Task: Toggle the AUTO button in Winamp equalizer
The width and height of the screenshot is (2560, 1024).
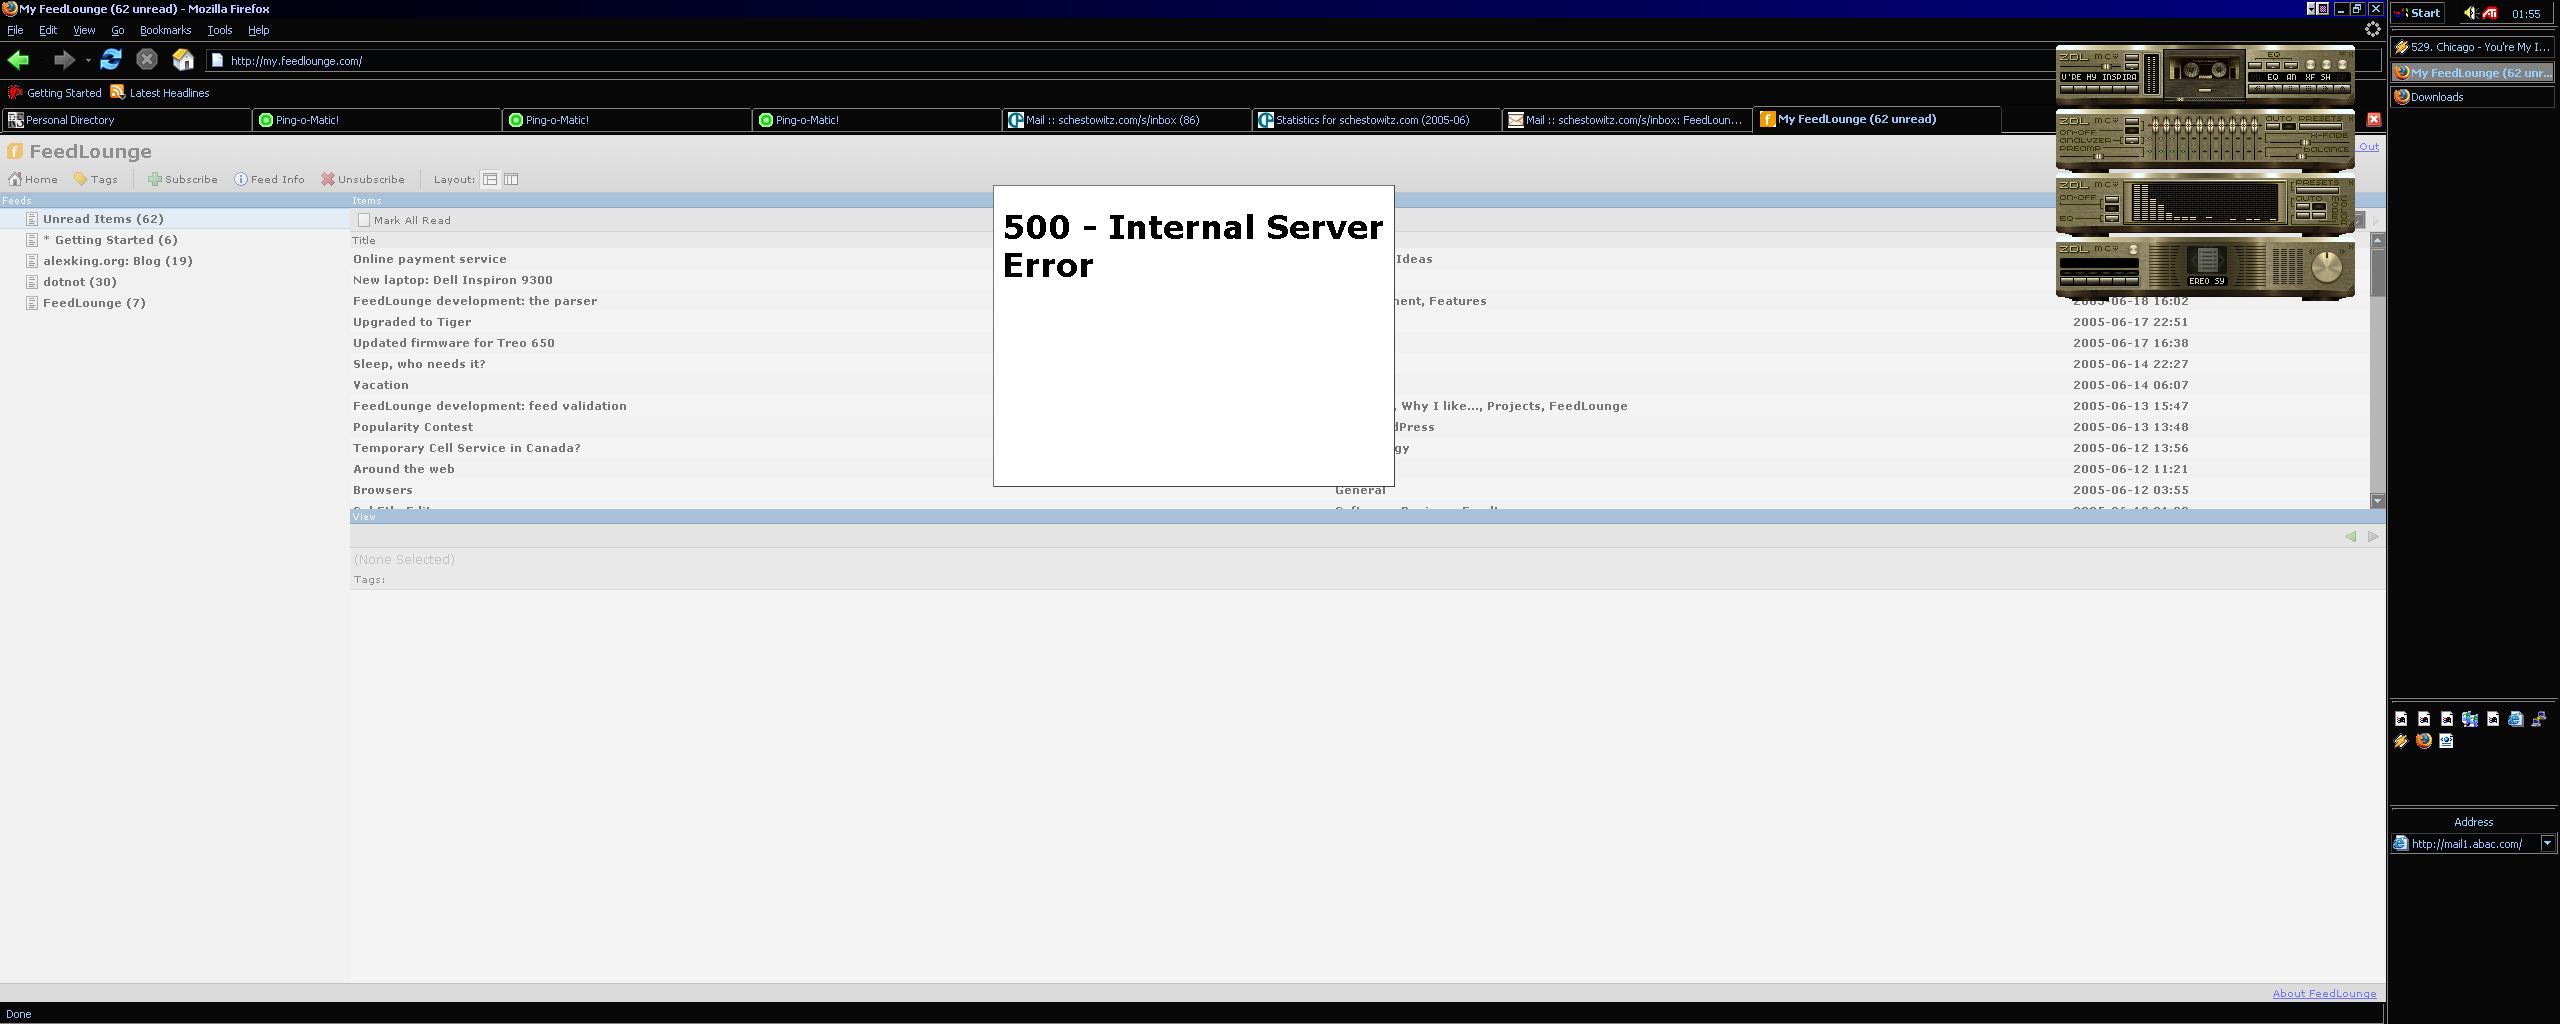Action: (2273, 126)
